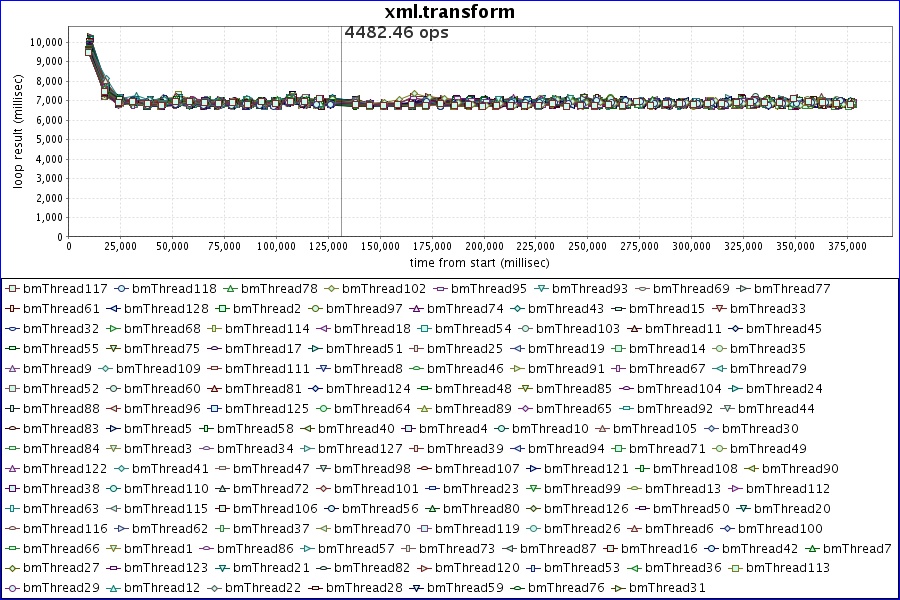This screenshot has height=600, width=900.
Task: Click the 10,000 tick on the y-axis
Action: pos(45,42)
